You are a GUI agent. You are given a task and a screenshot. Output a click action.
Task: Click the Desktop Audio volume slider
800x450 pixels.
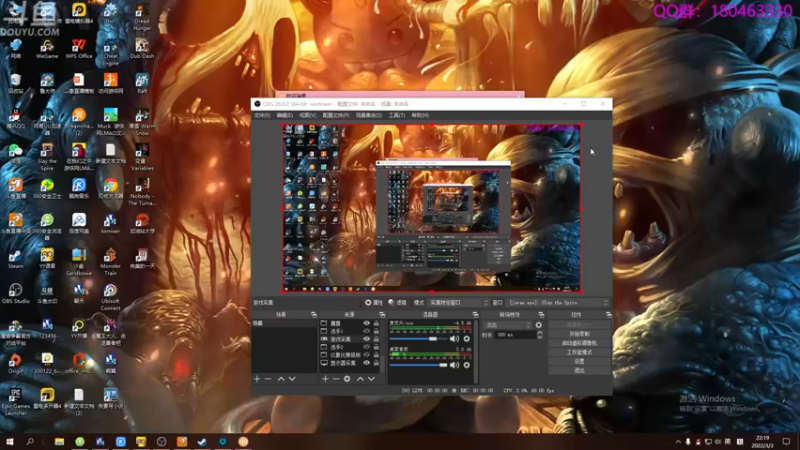pyautogui.click(x=418, y=365)
